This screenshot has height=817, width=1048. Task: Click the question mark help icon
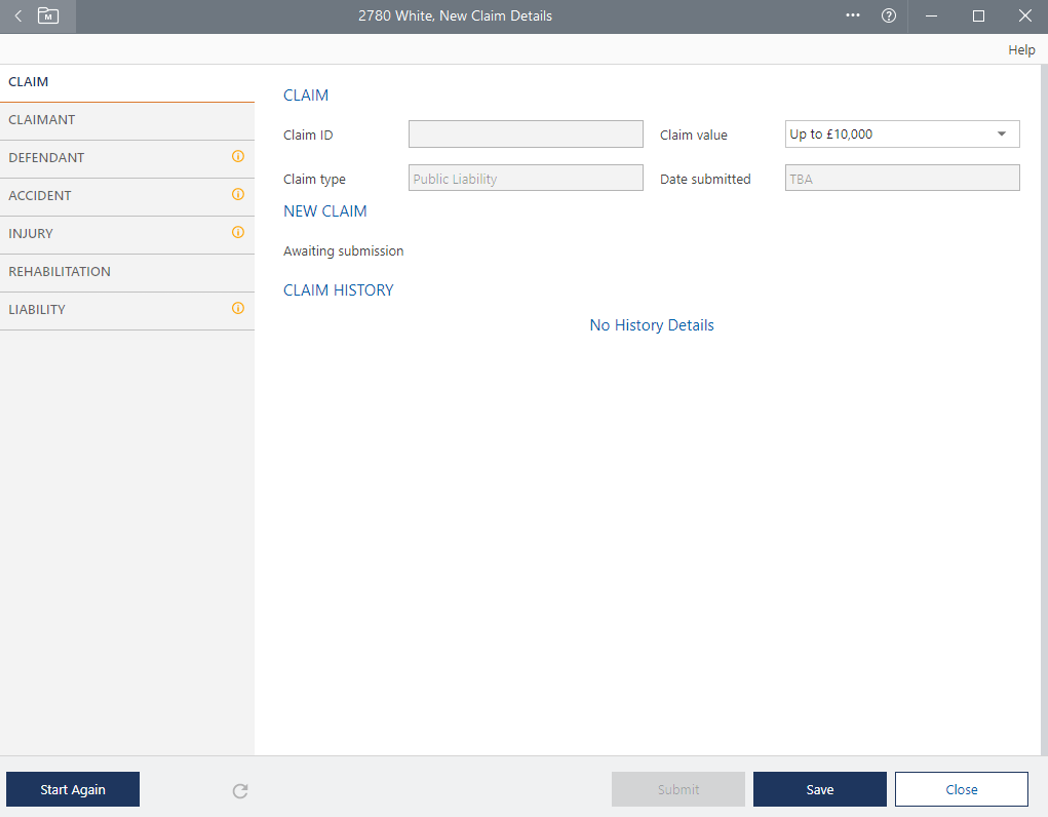888,16
